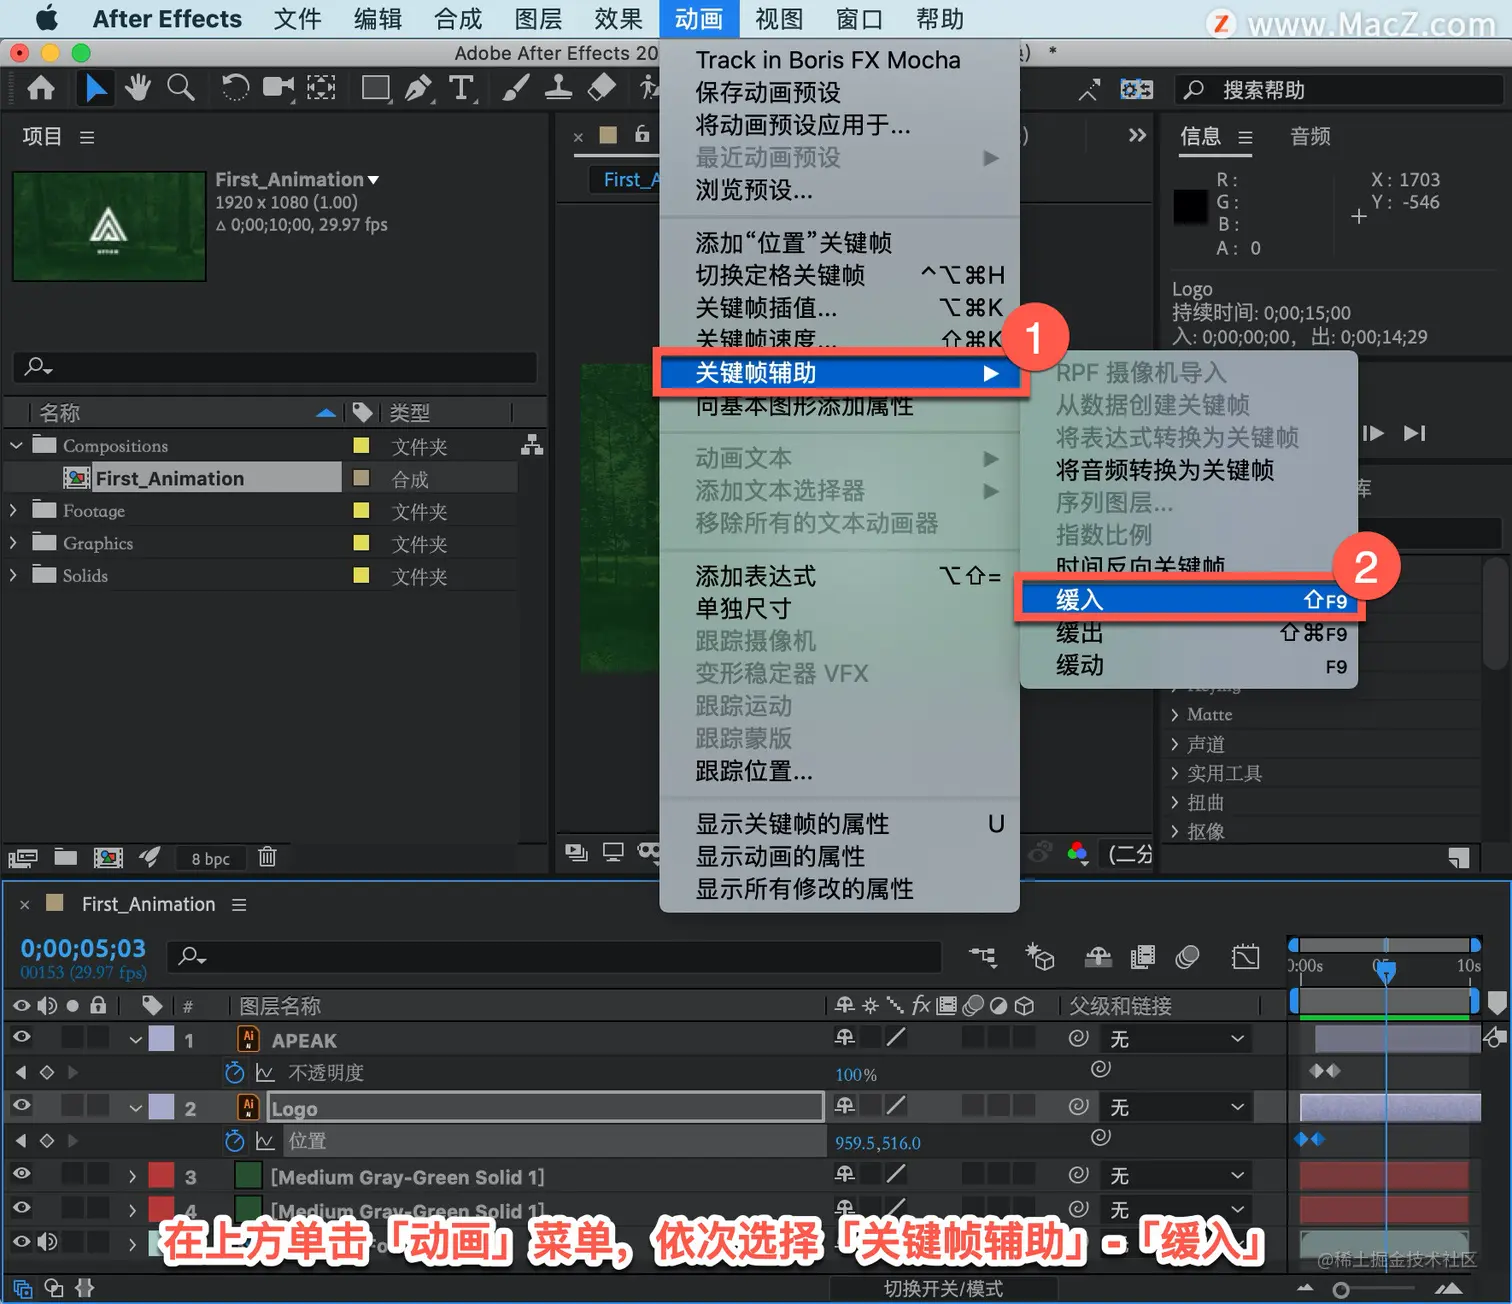
Task: Toggle shy switch on Logo layer
Action: point(845,1106)
